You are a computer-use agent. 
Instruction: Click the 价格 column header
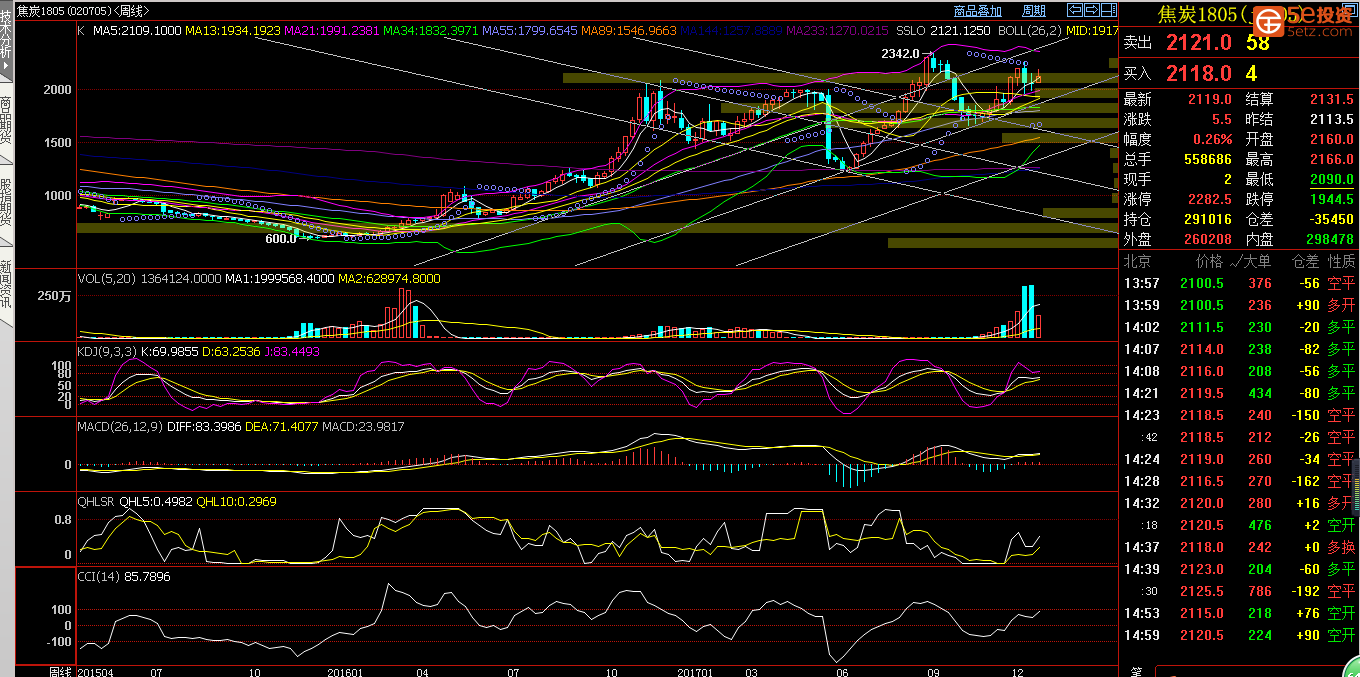[1209, 261]
